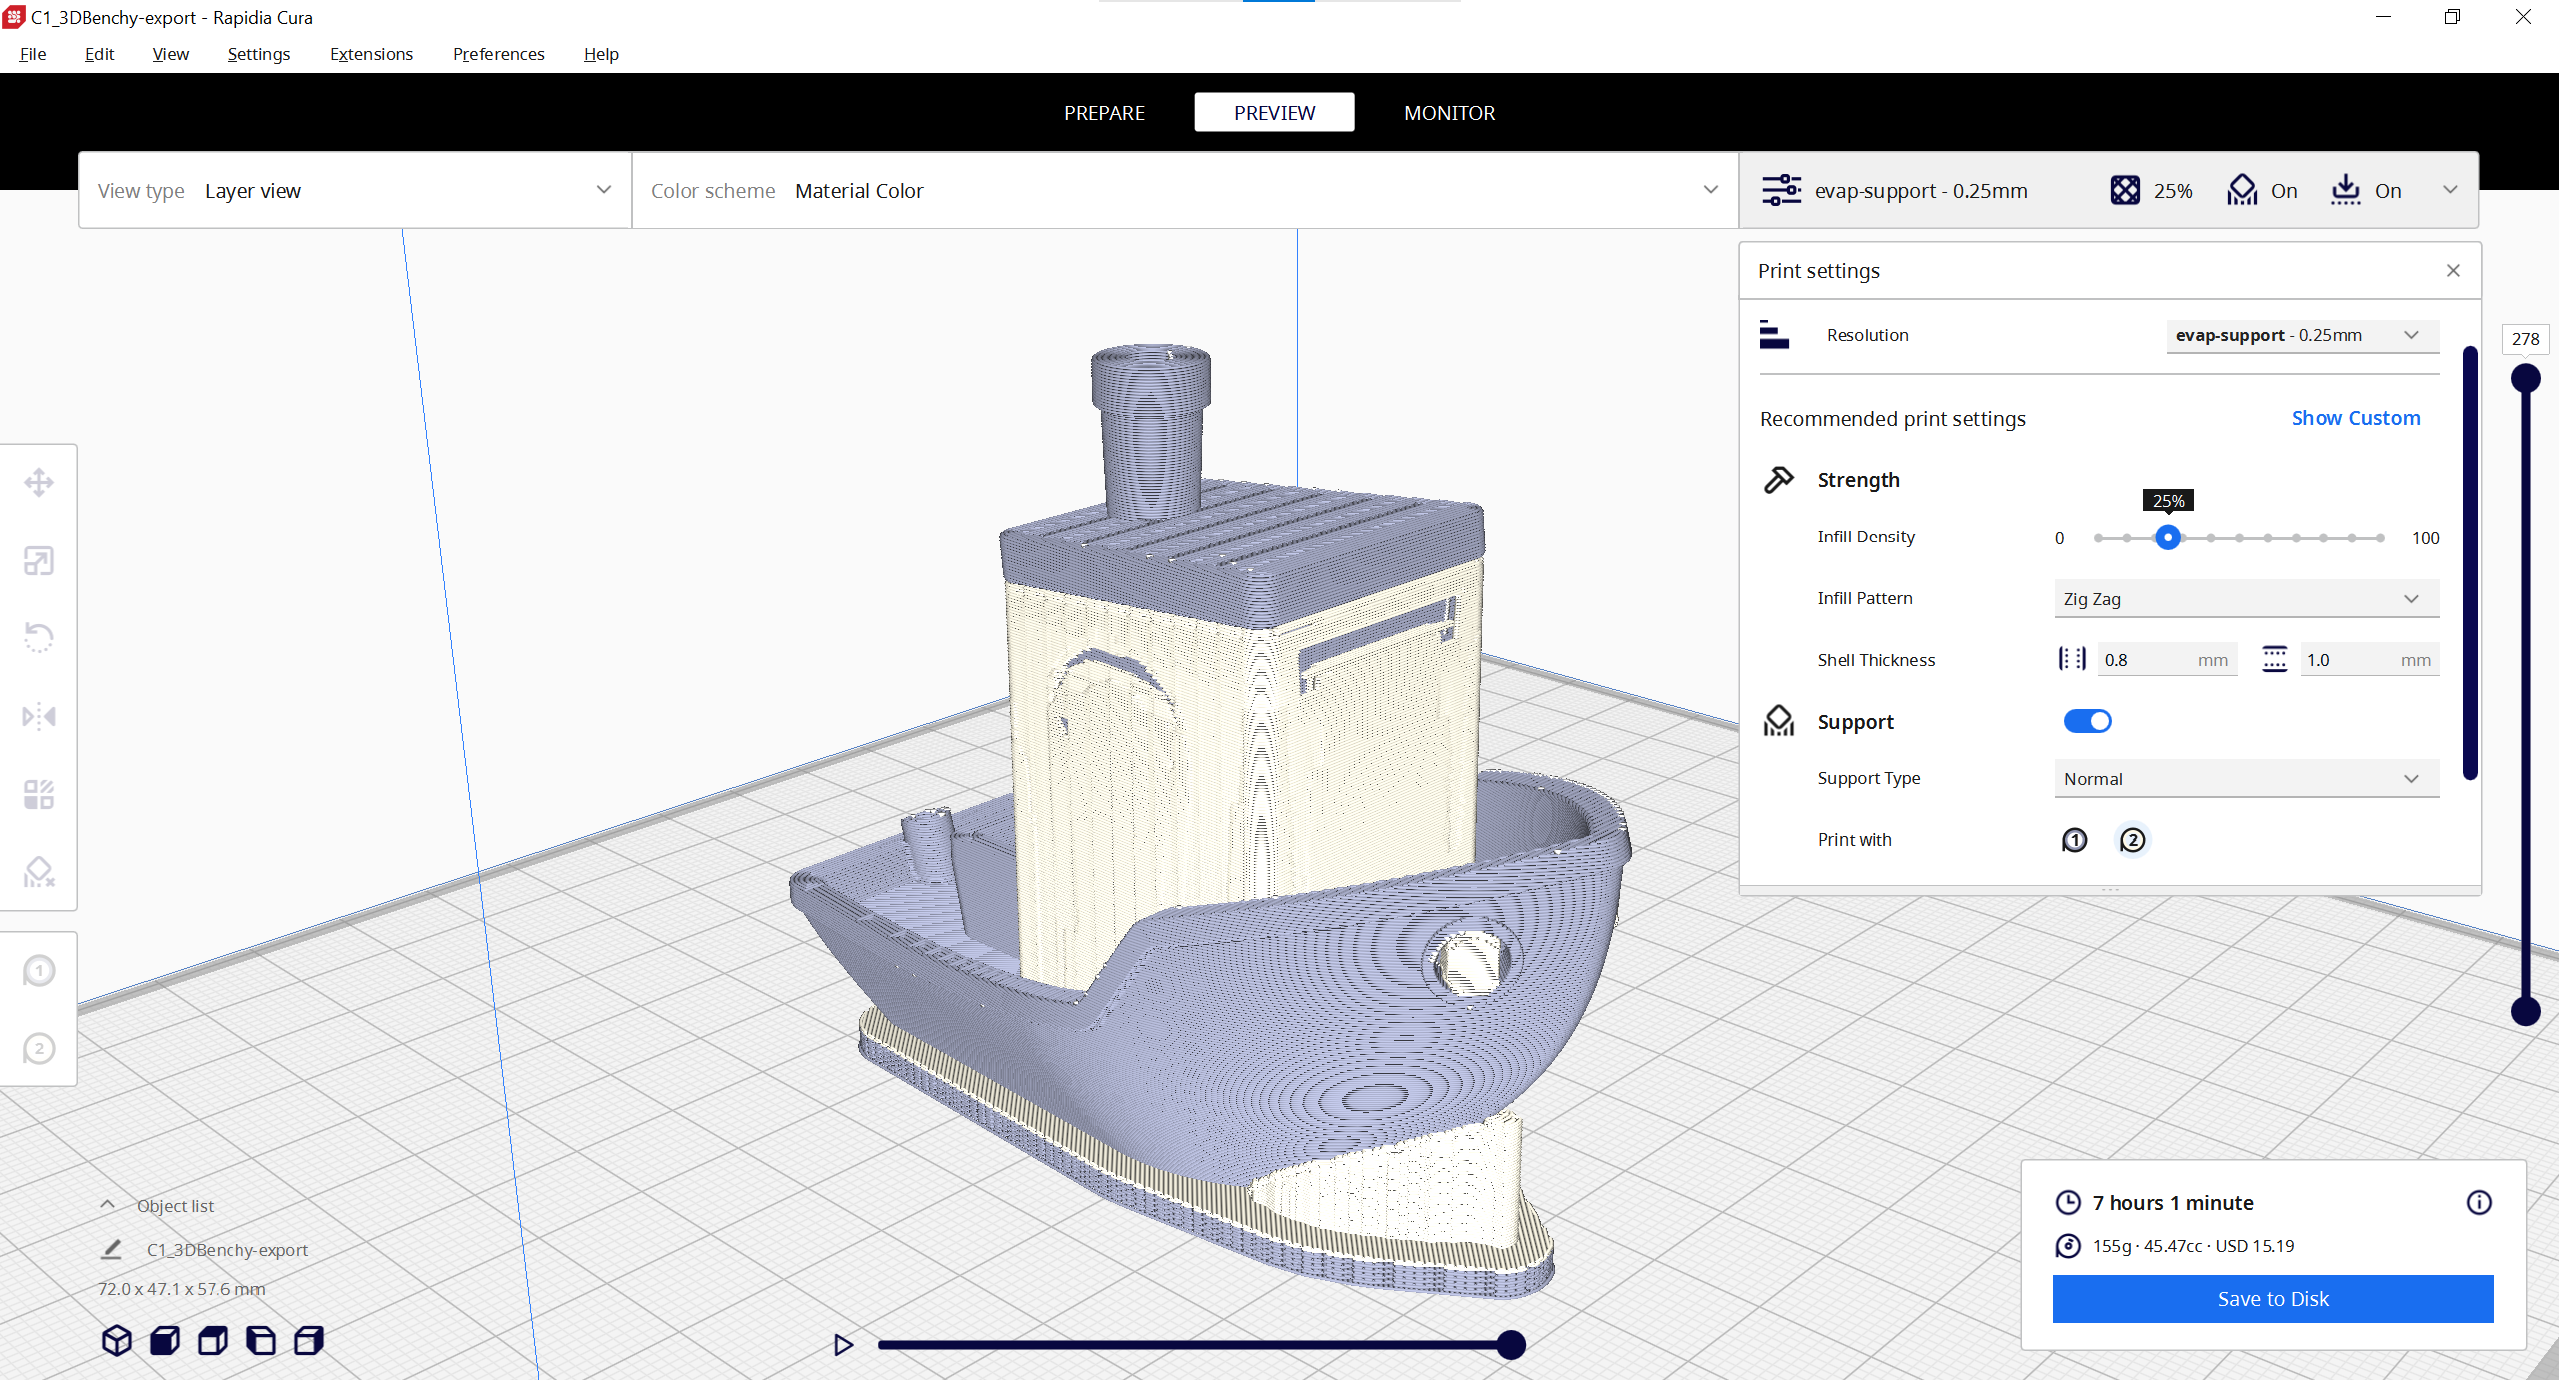This screenshot has width=2559, height=1380.
Task: Select the Mirror tool in left toolbar
Action: 39,716
